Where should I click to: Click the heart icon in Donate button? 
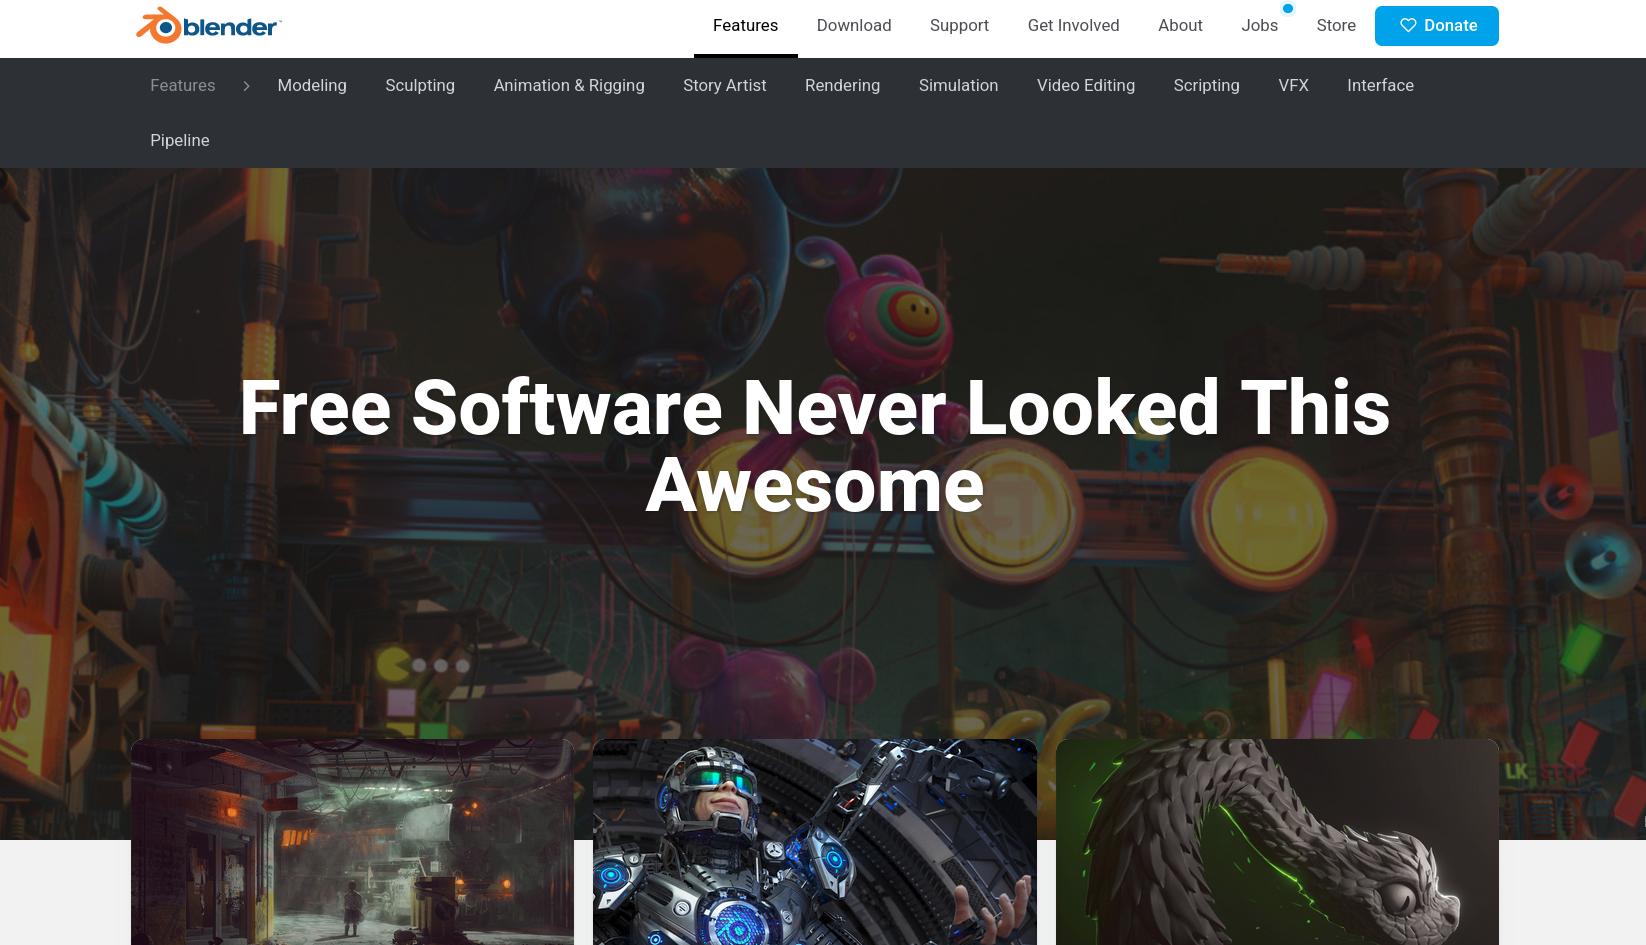[x=1407, y=26]
